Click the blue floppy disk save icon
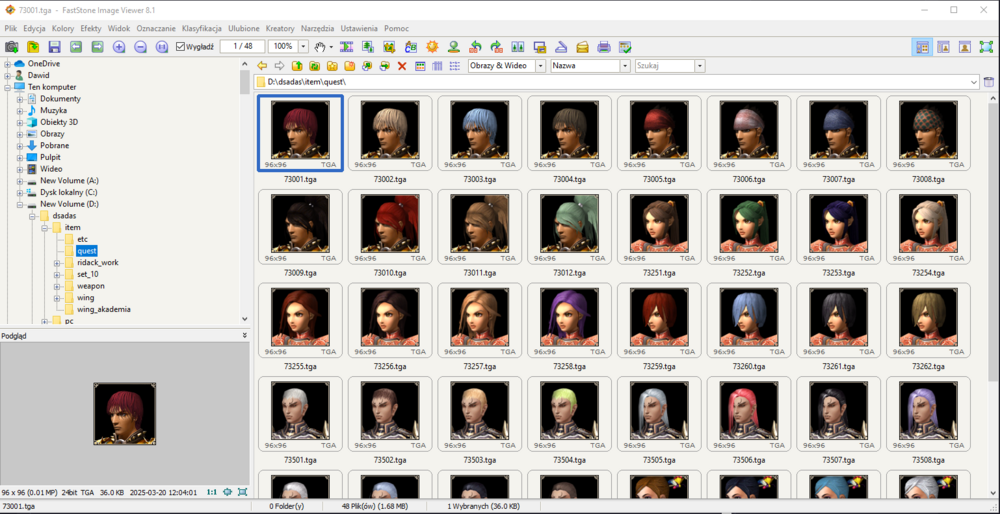This screenshot has width=1000, height=514. coord(54,47)
